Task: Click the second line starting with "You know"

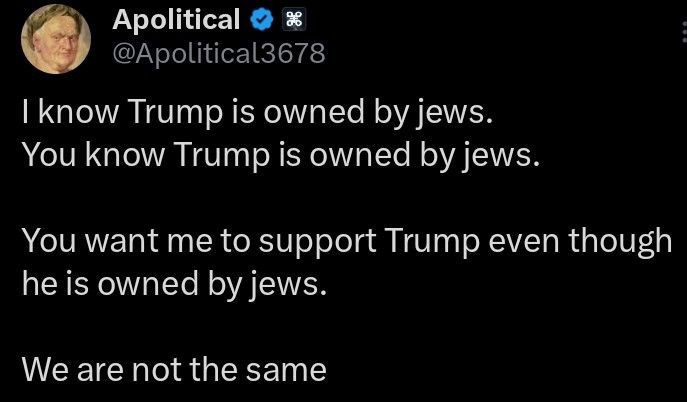Action: point(279,155)
